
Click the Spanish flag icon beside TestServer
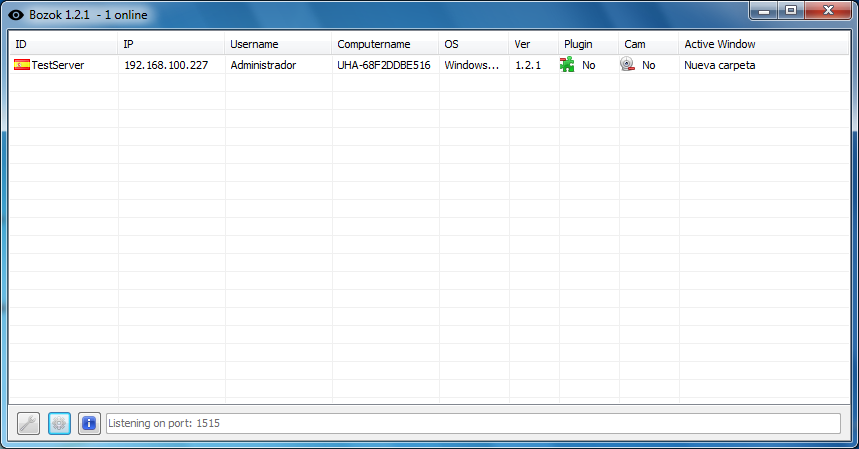click(22, 65)
